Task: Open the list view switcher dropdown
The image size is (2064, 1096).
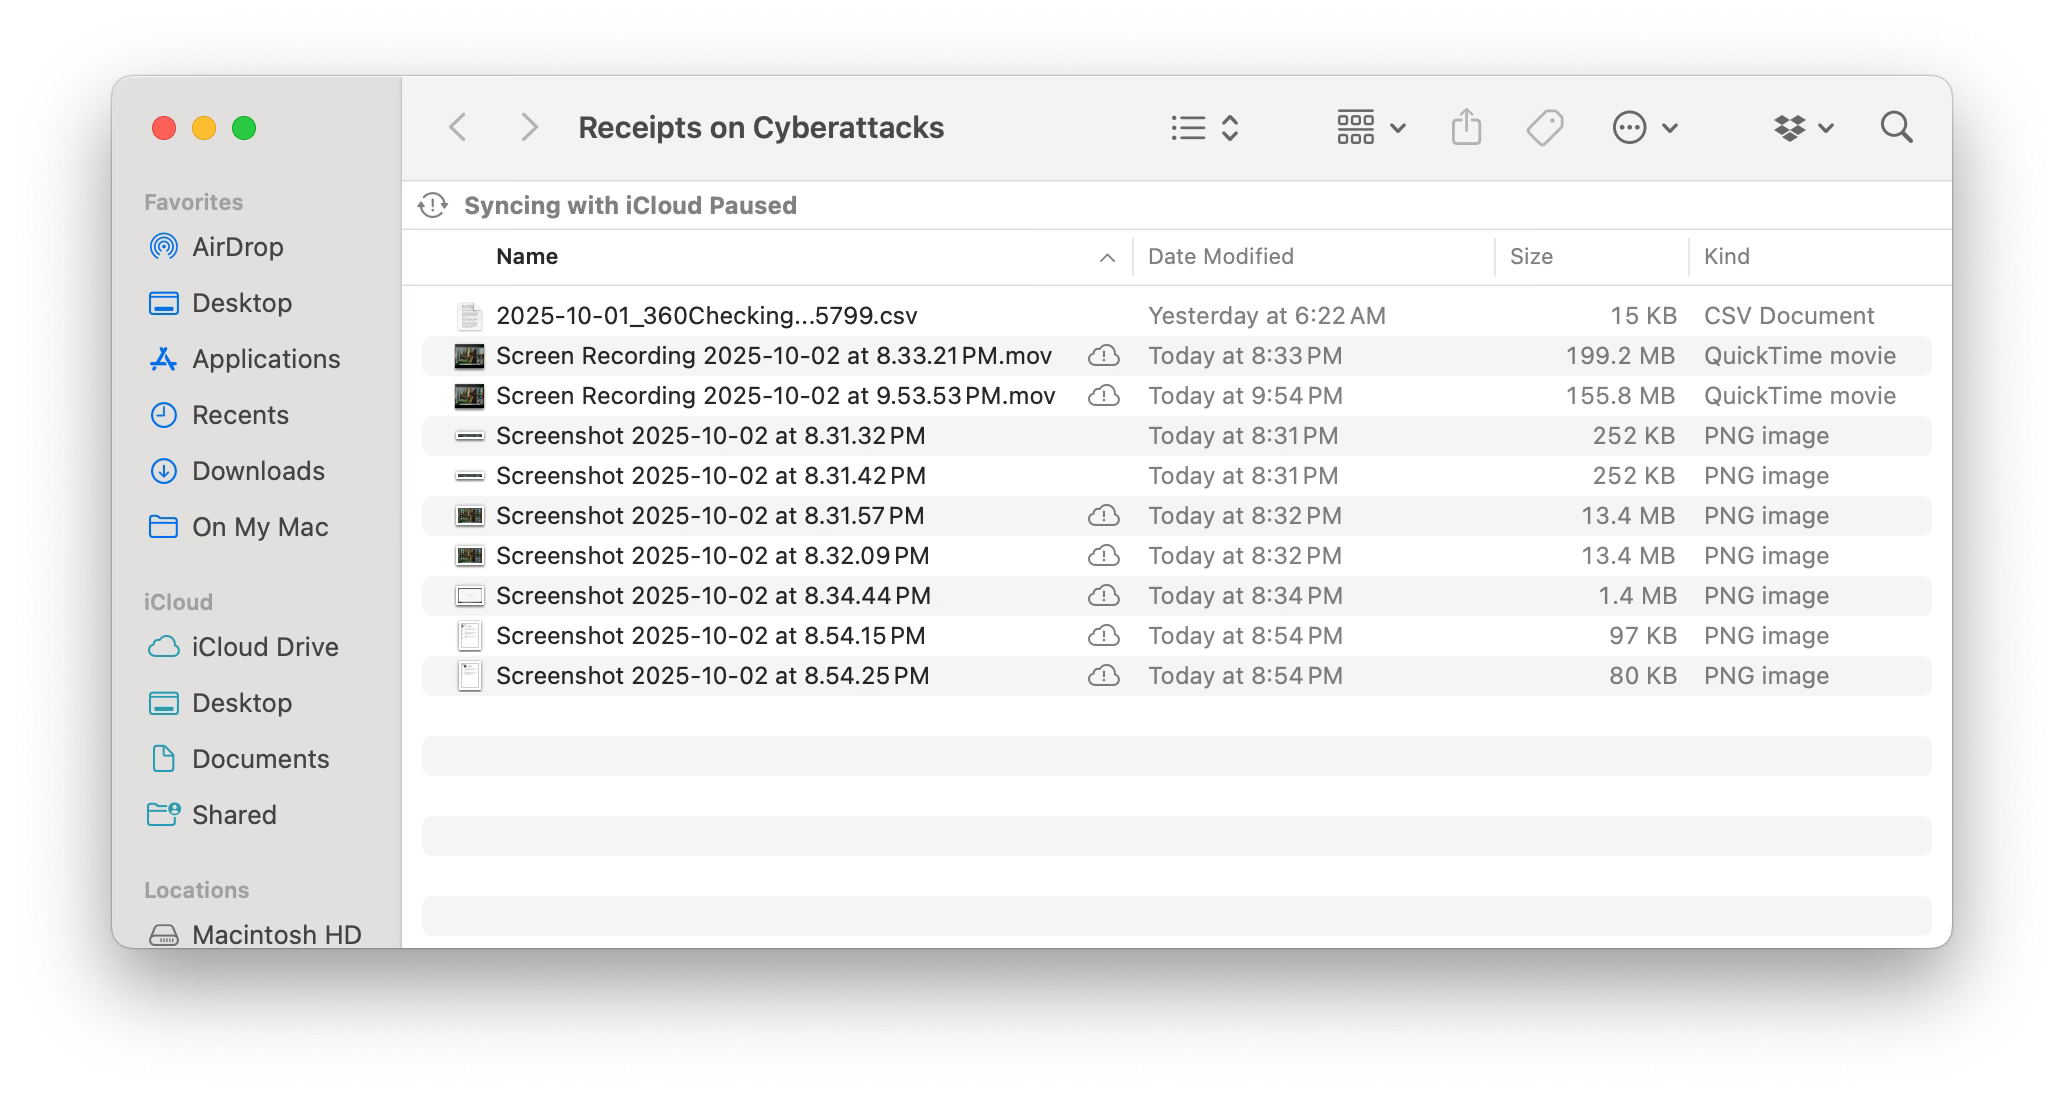Action: point(1205,128)
